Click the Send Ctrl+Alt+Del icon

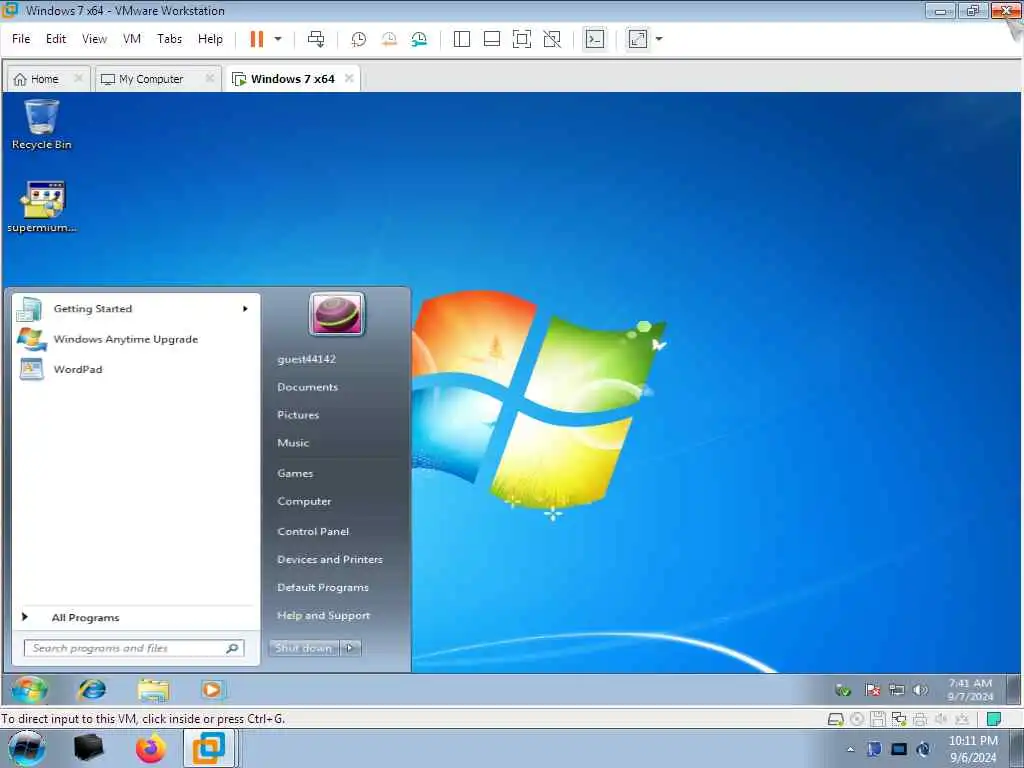point(316,39)
